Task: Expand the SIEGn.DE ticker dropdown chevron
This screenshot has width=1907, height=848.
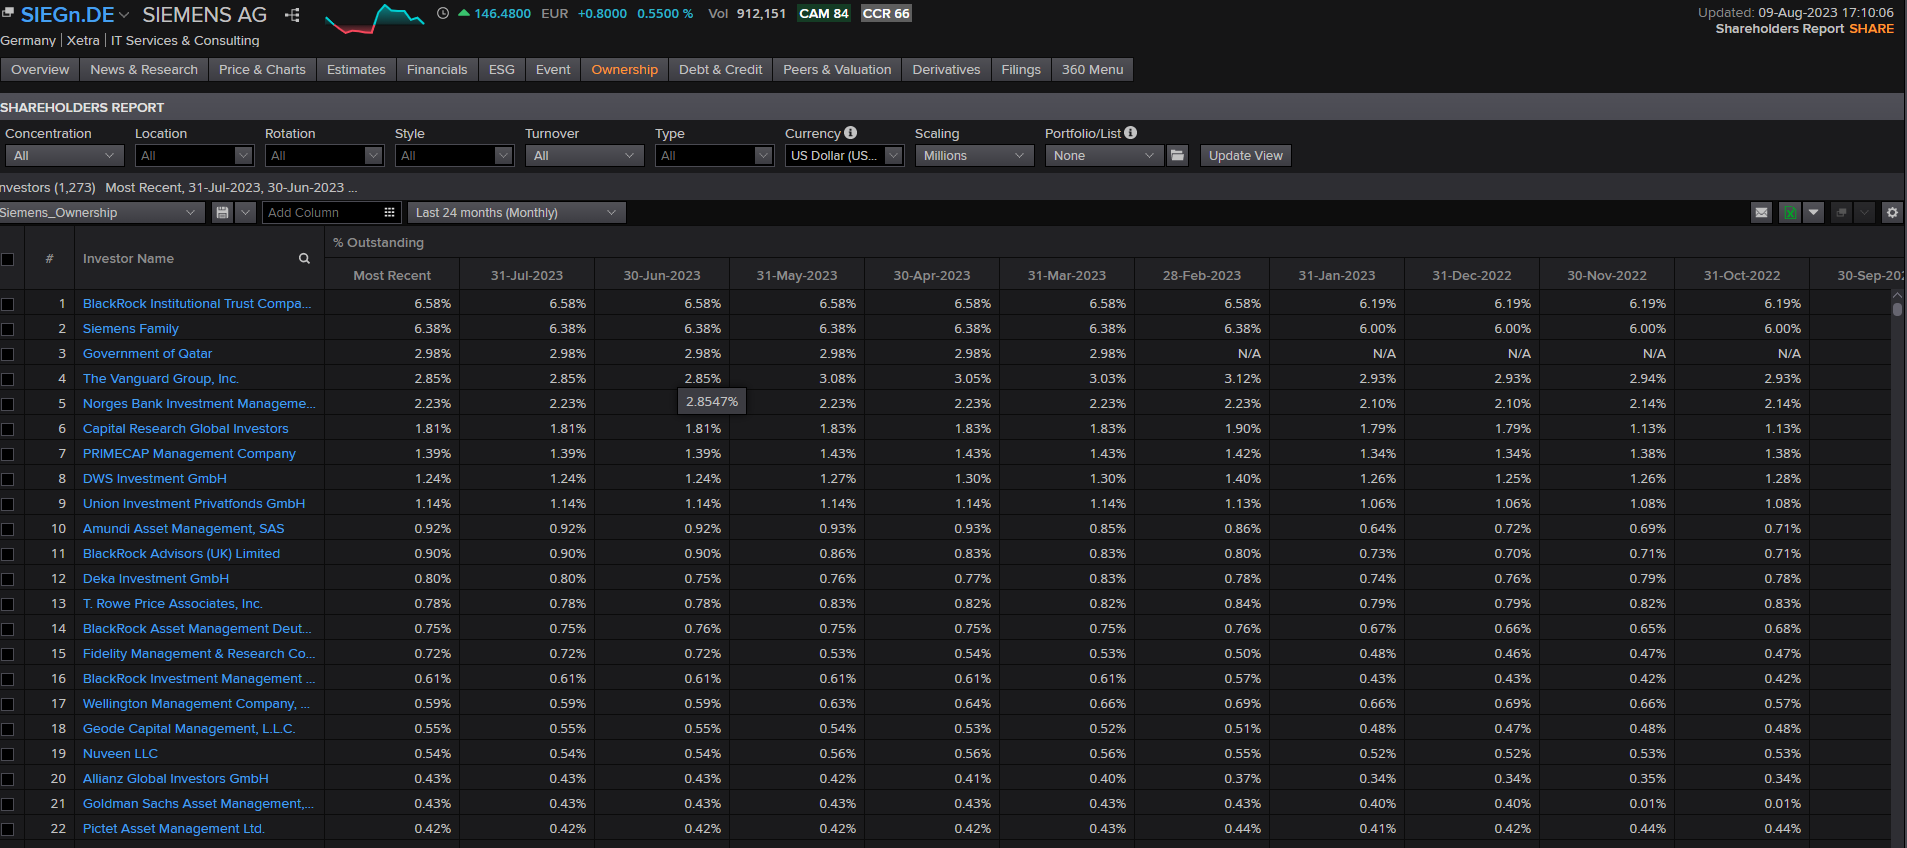Action: (x=124, y=15)
